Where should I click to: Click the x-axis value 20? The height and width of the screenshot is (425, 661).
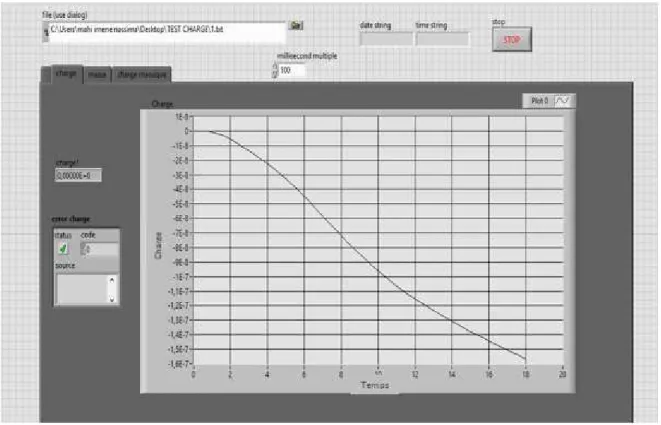pos(562,374)
